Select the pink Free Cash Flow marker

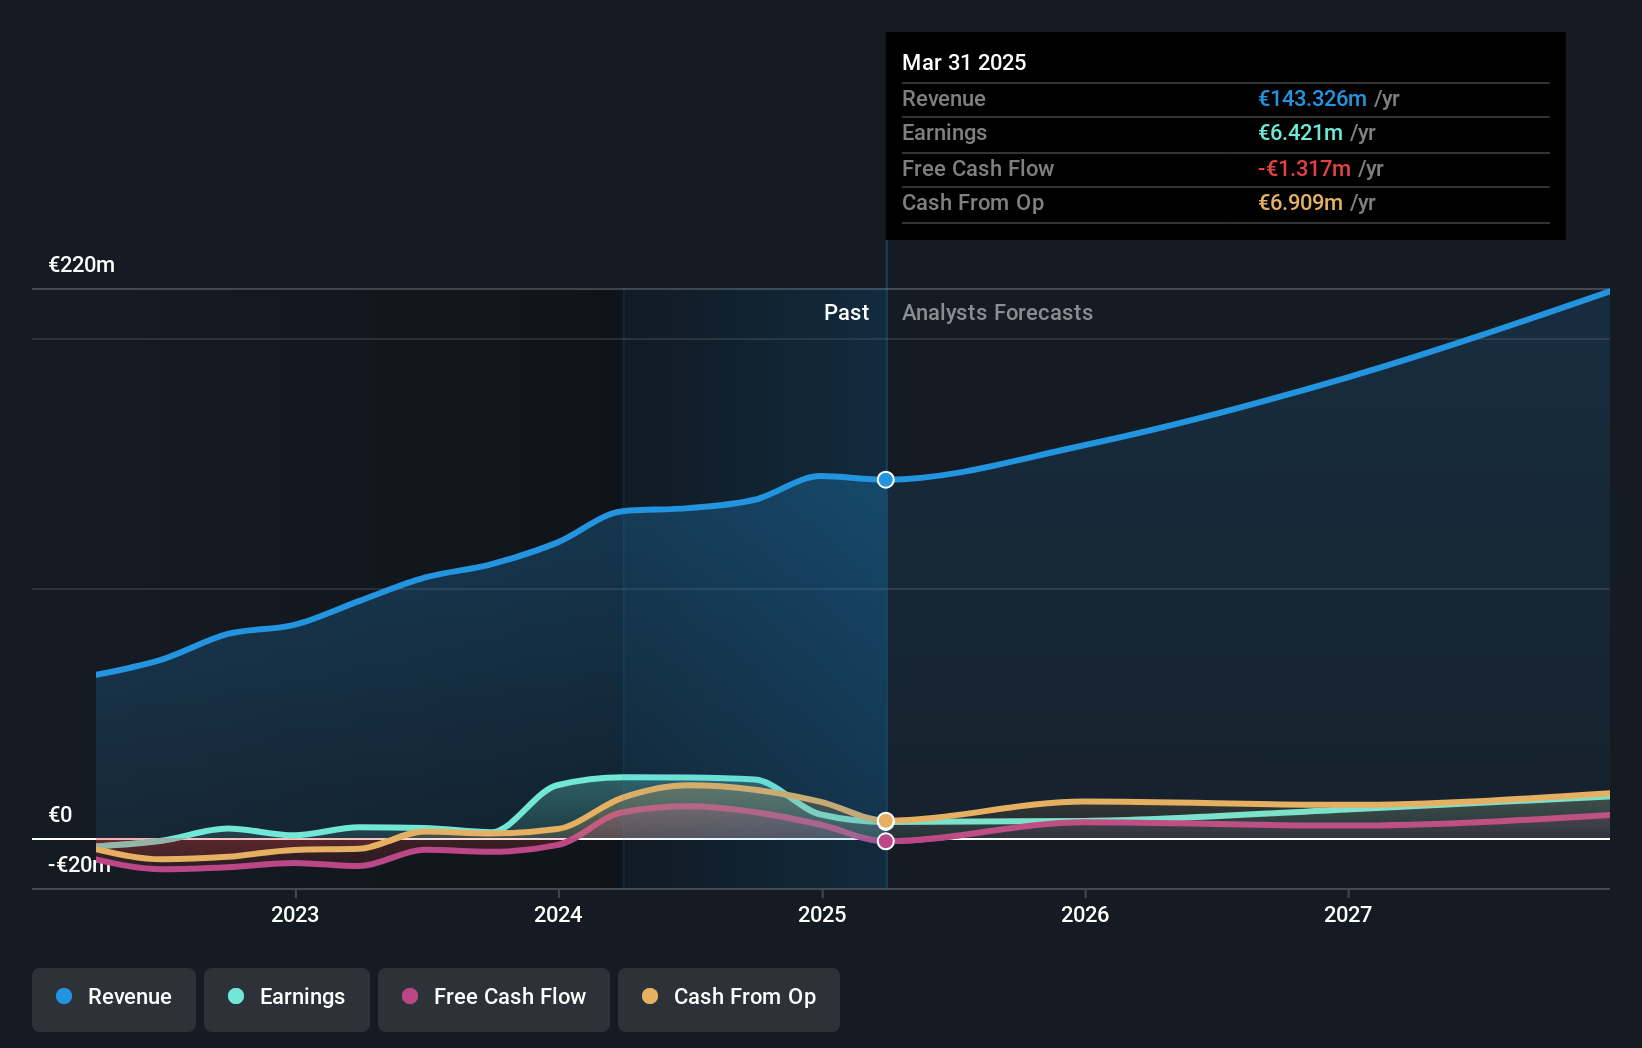point(884,841)
